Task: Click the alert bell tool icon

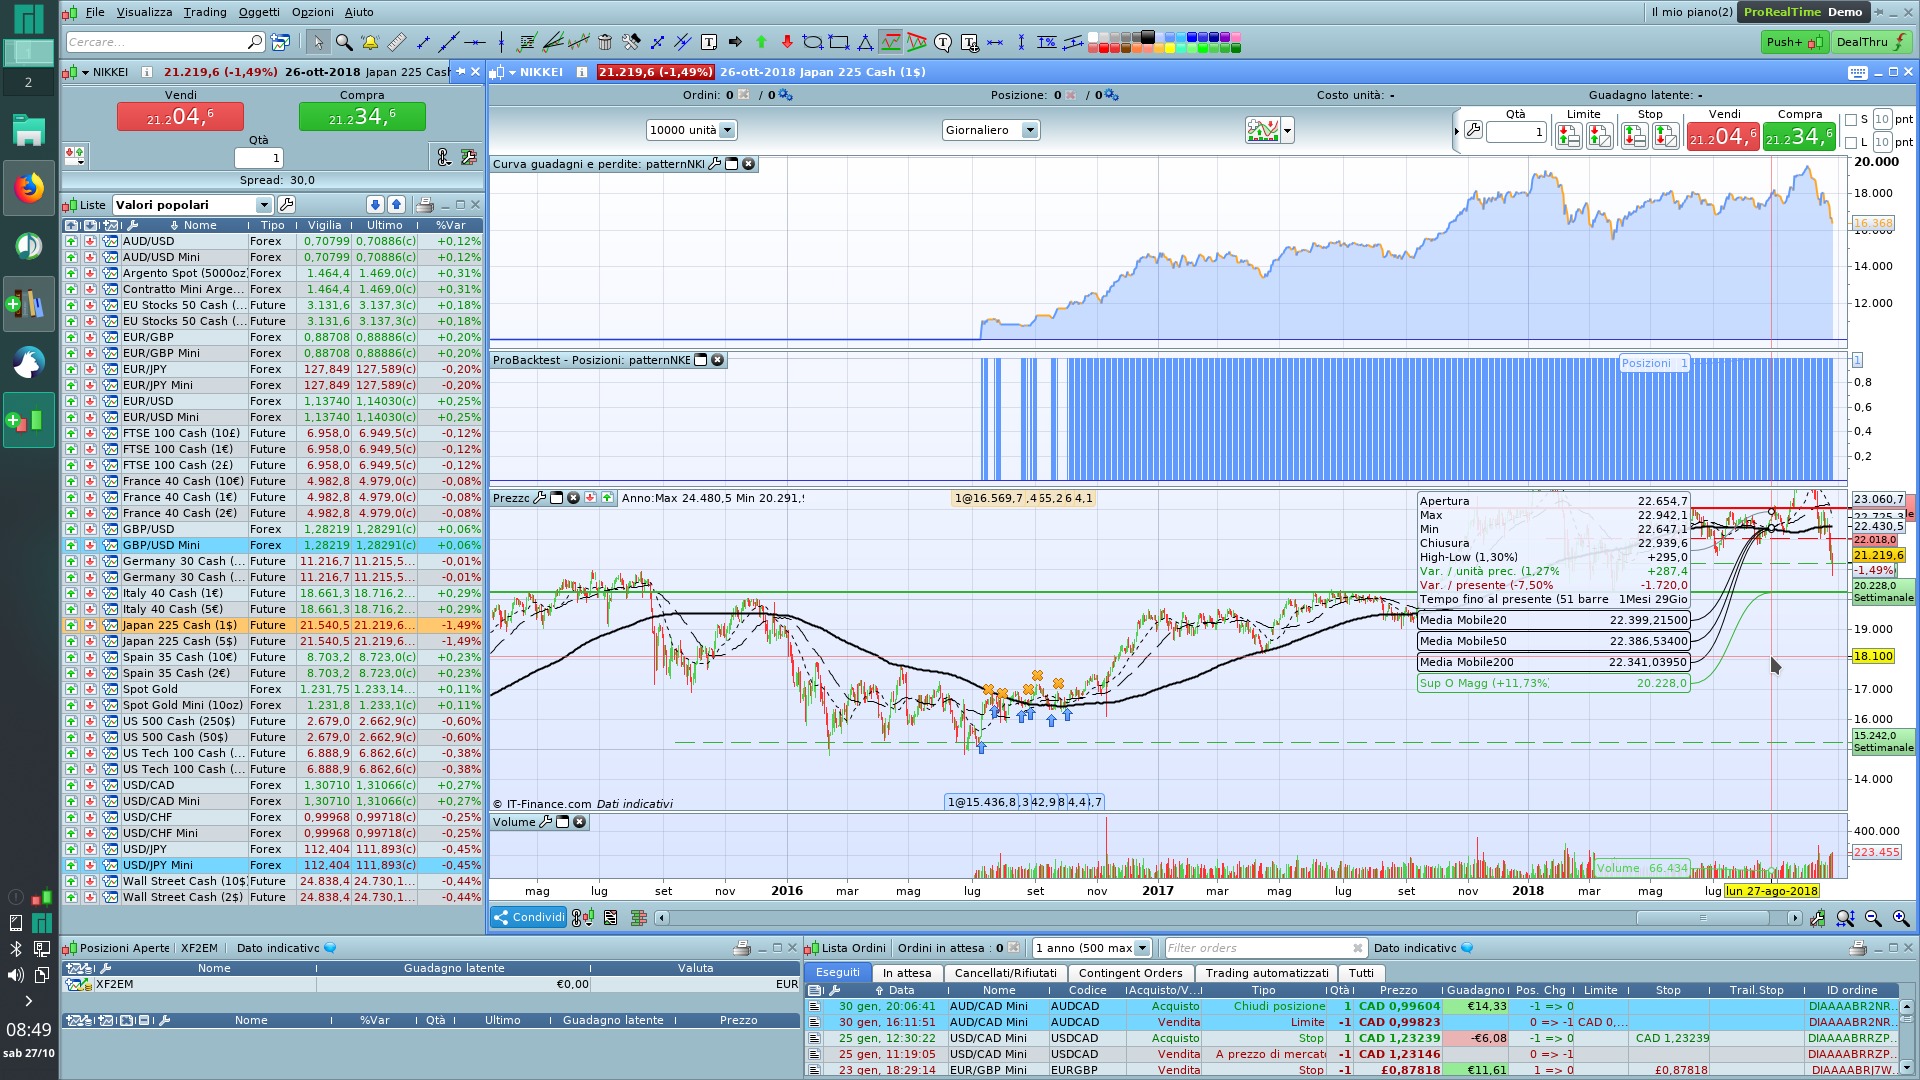Action: point(370,42)
